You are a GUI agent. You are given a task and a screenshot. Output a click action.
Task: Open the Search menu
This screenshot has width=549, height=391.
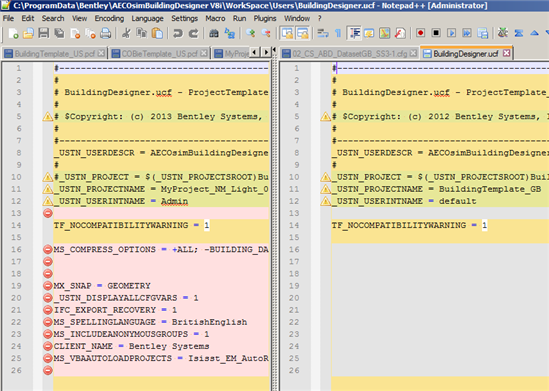53,18
